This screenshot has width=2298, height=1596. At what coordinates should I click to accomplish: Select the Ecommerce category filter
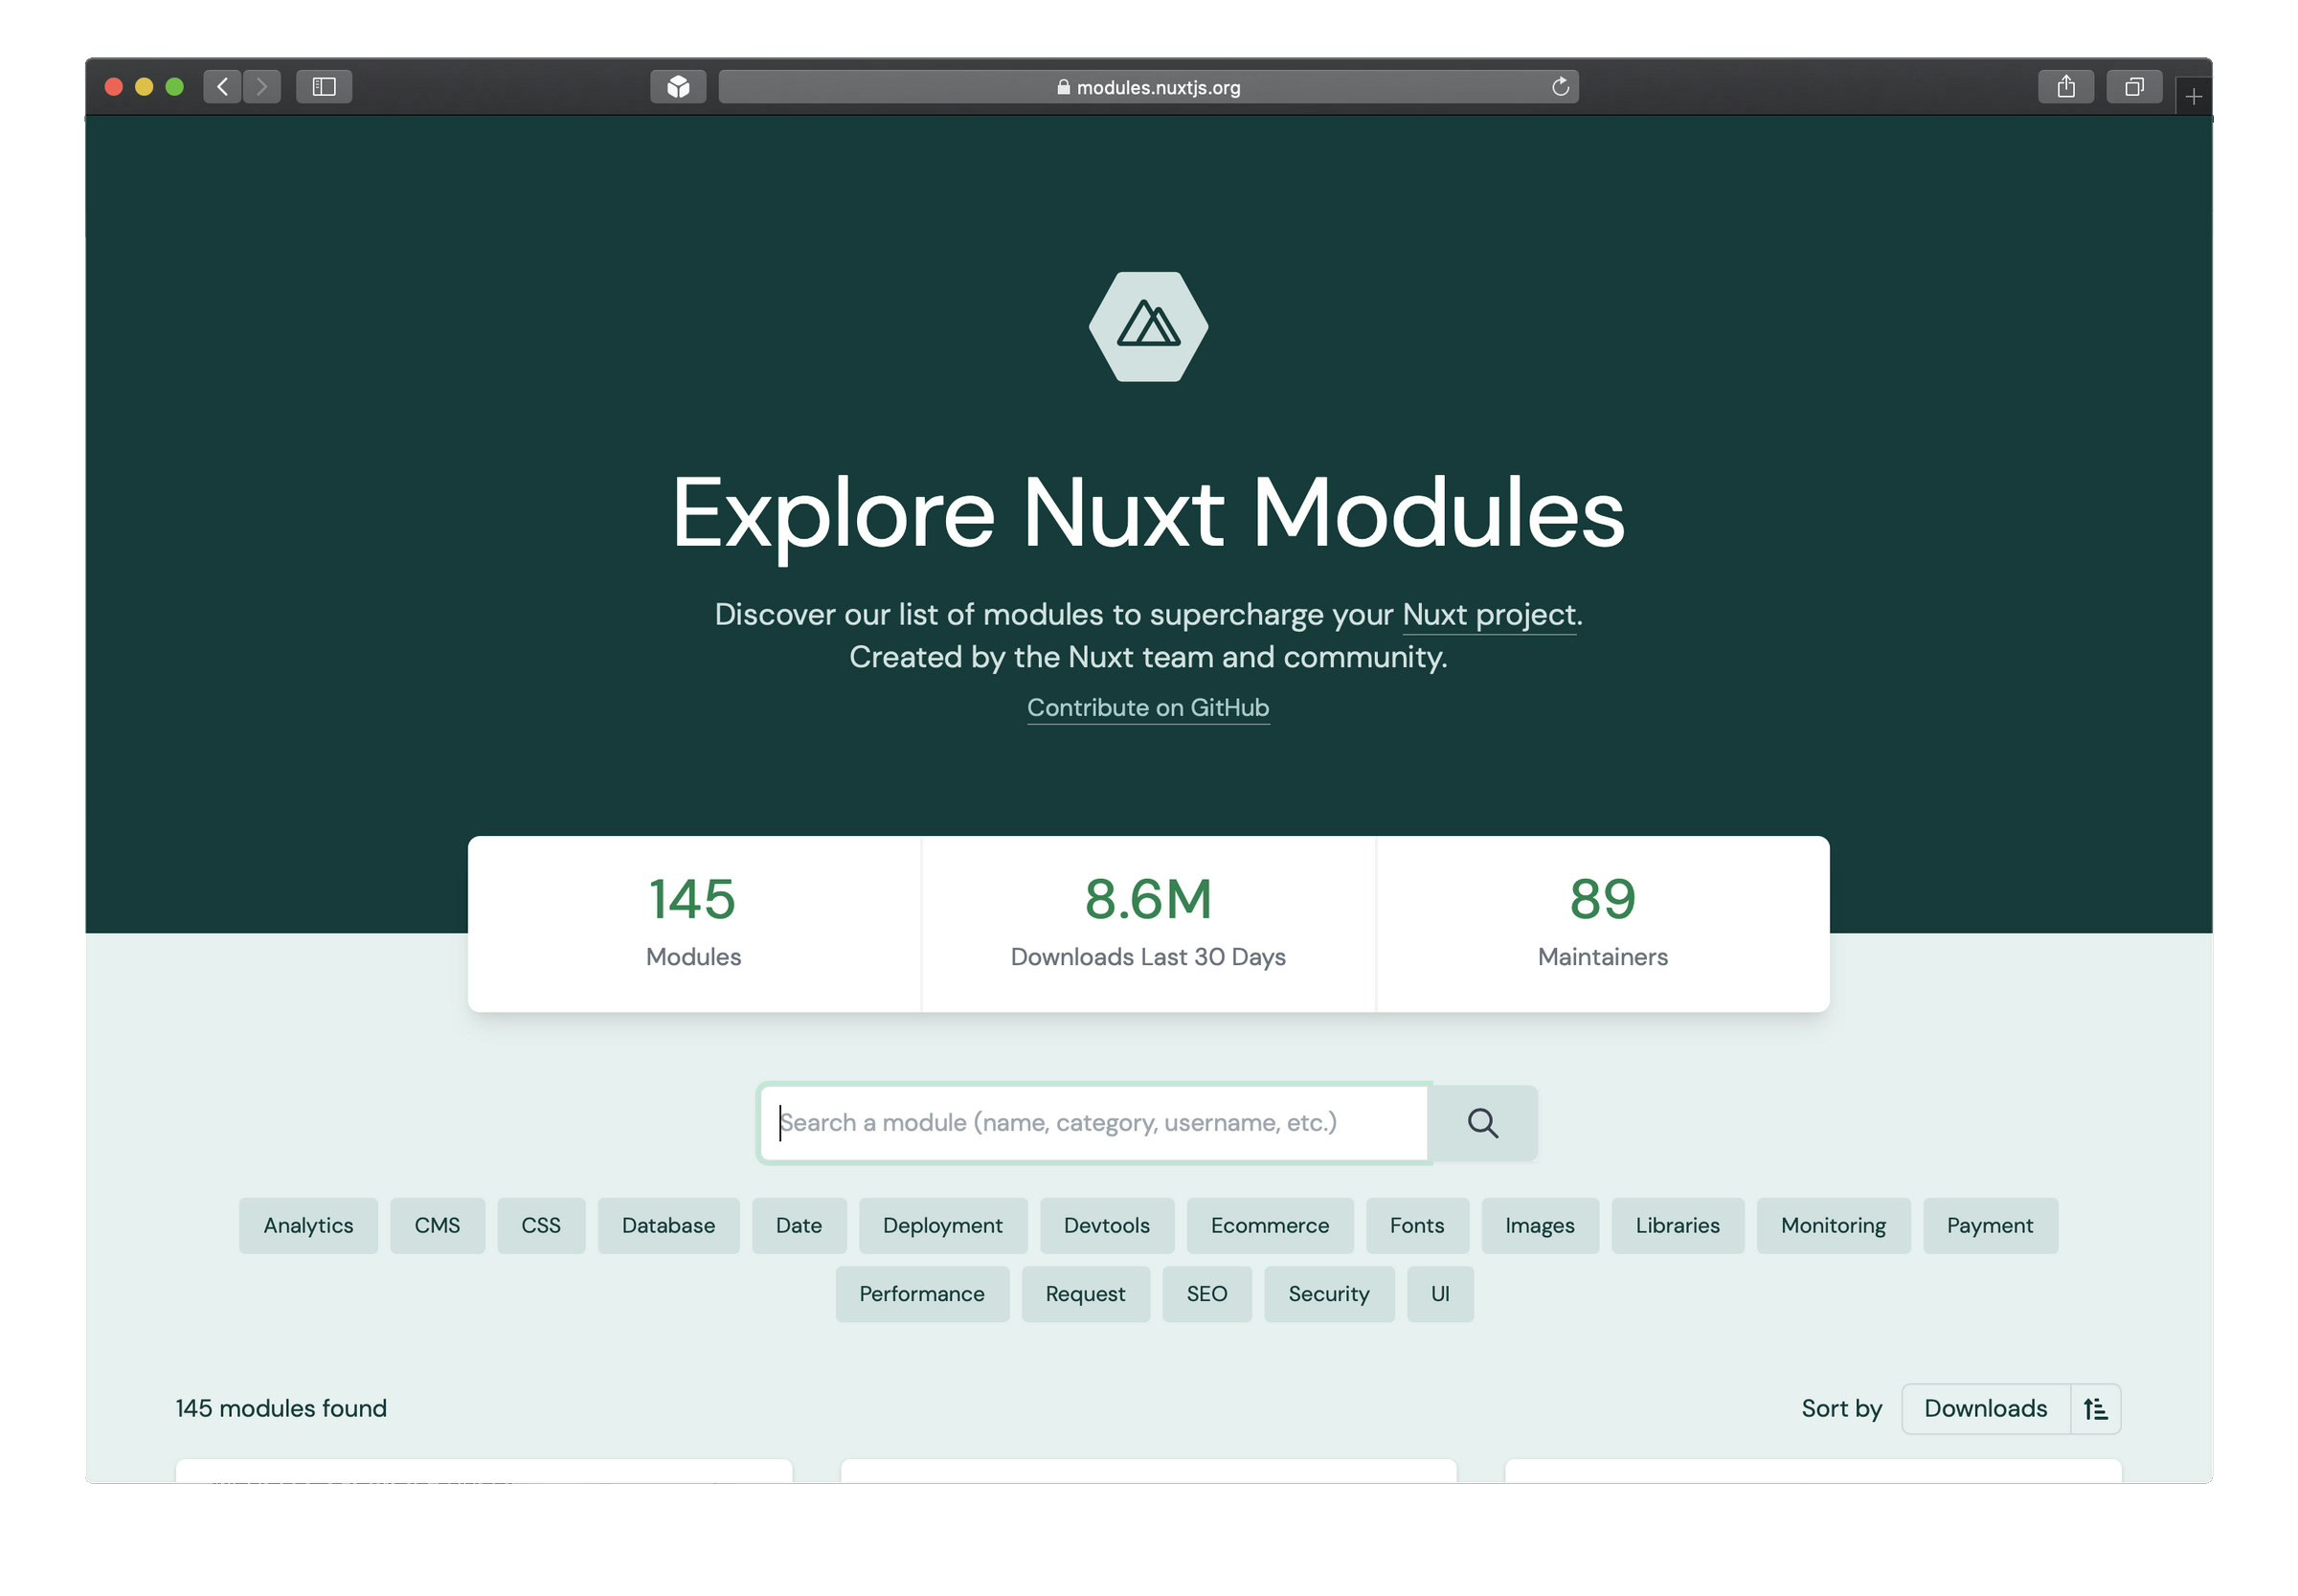(x=1269, y=1225)
